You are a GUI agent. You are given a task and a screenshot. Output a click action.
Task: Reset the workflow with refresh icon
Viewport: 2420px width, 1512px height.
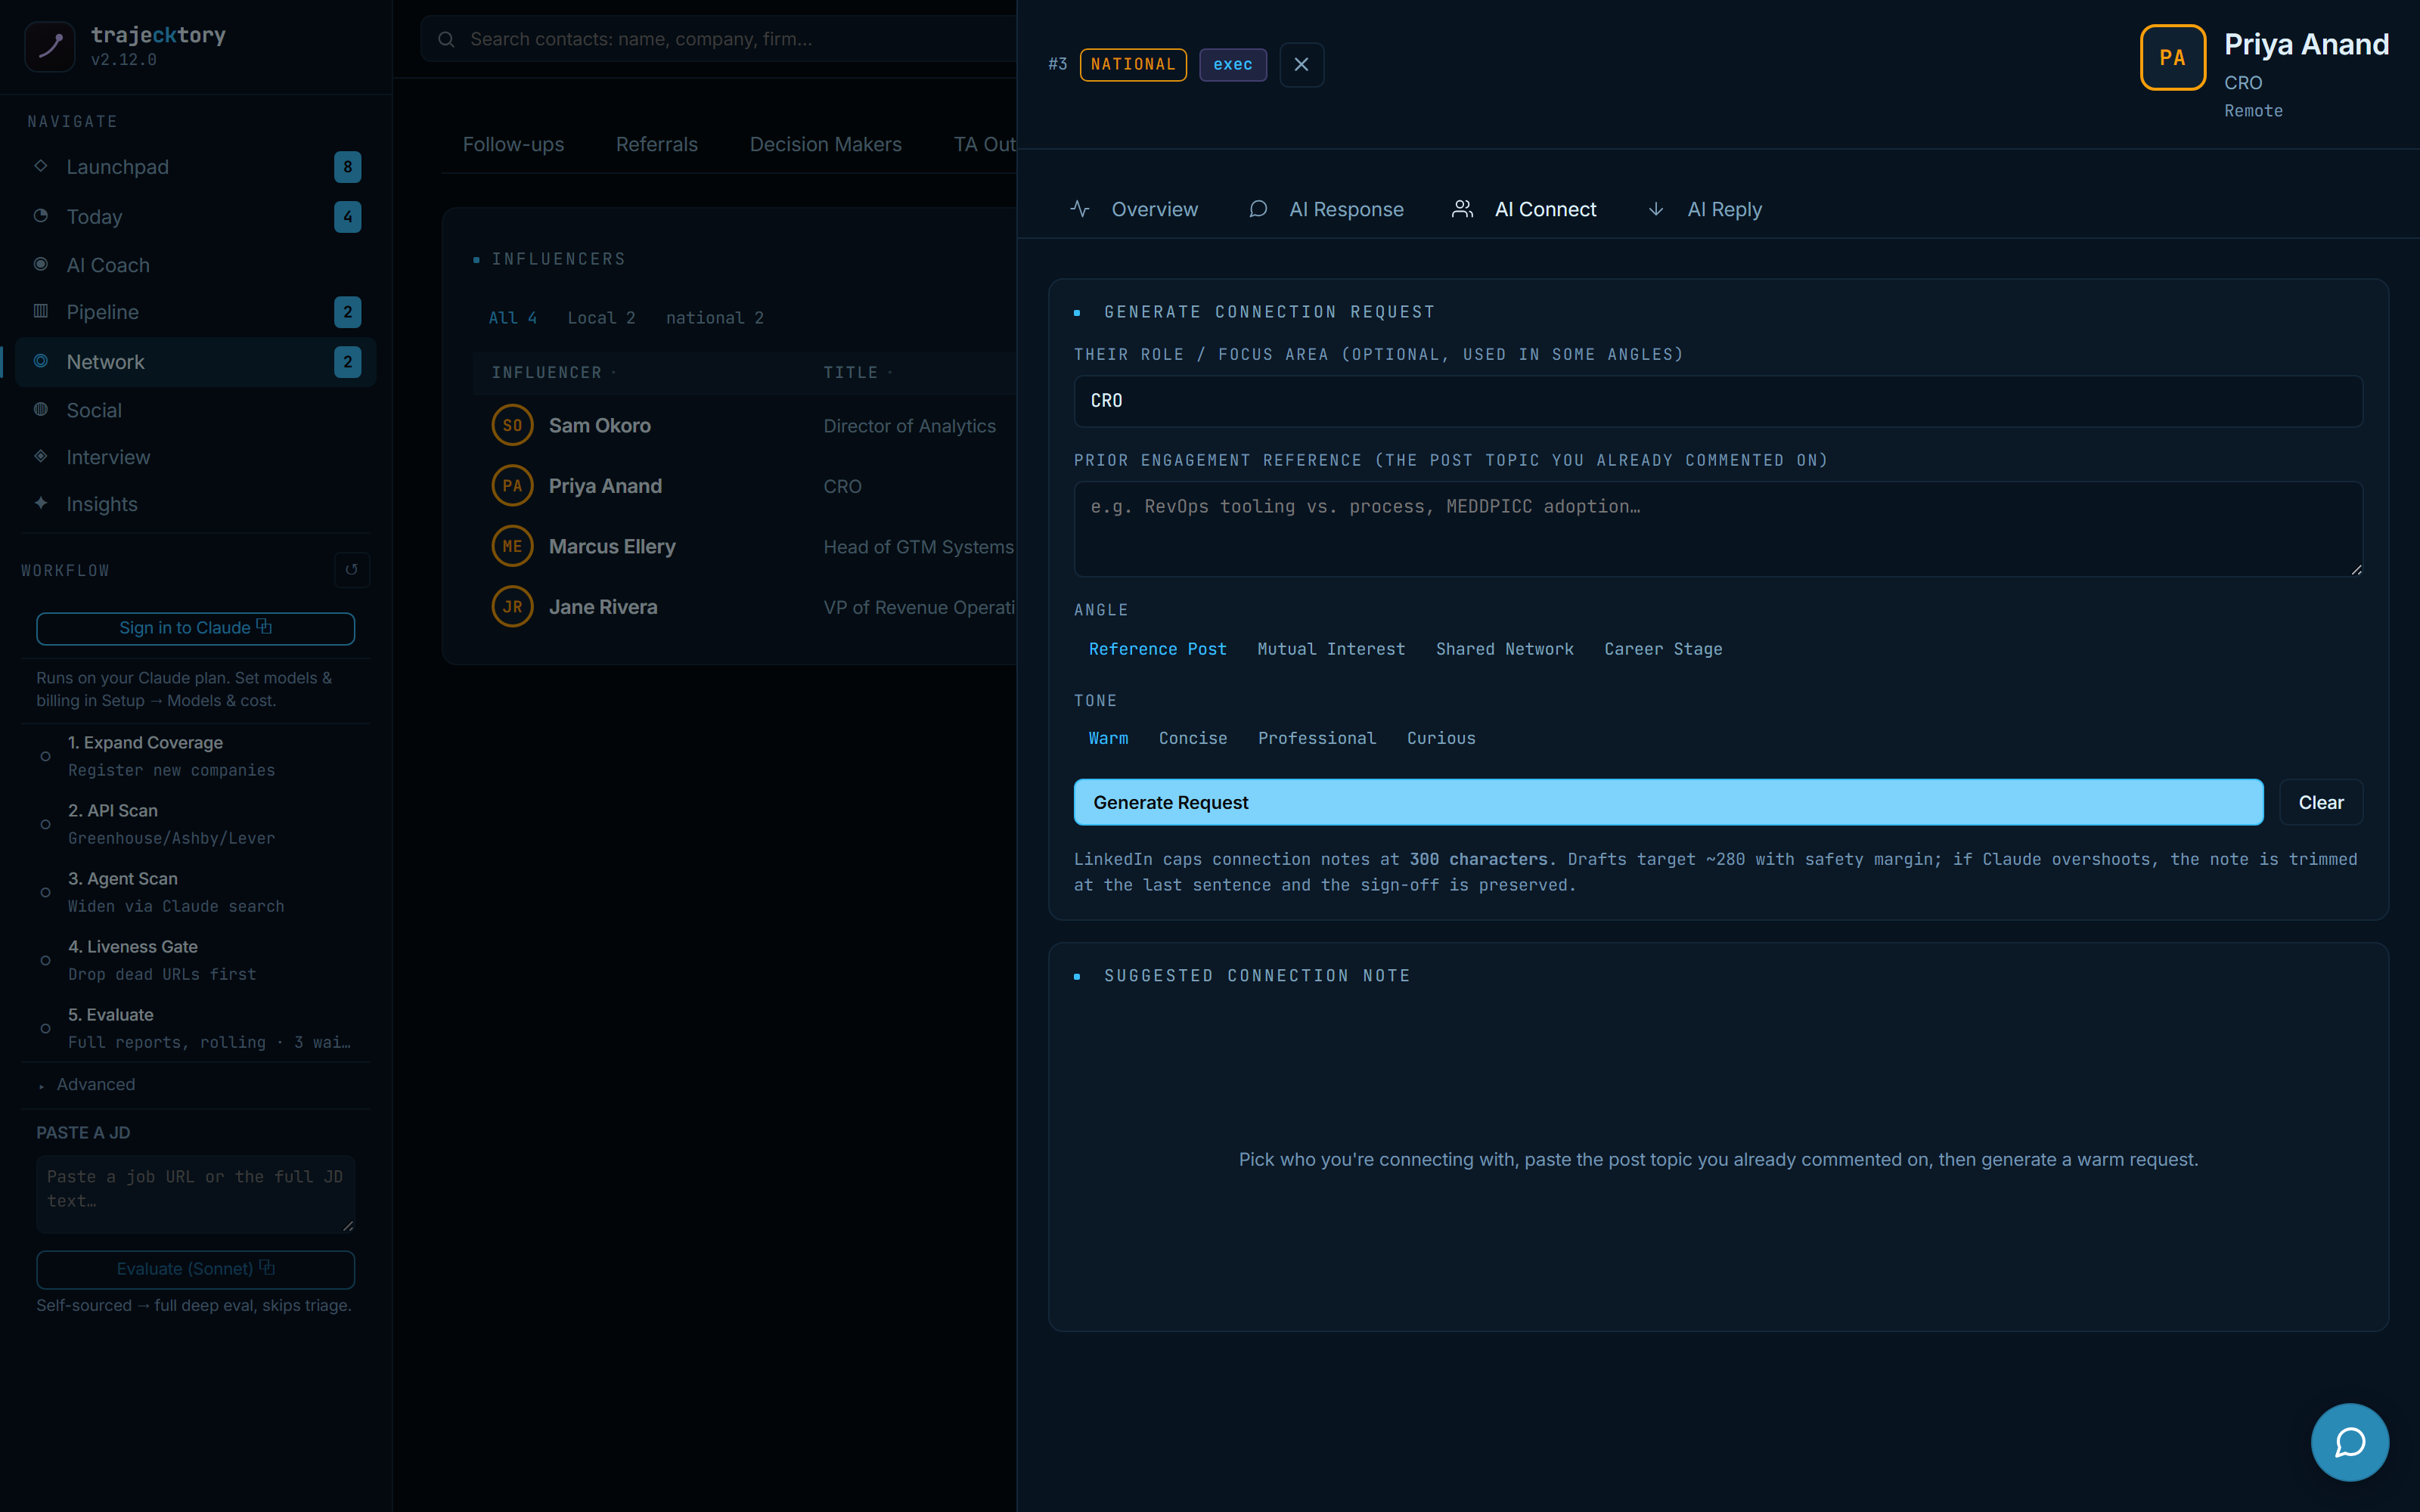click(352, 570)
